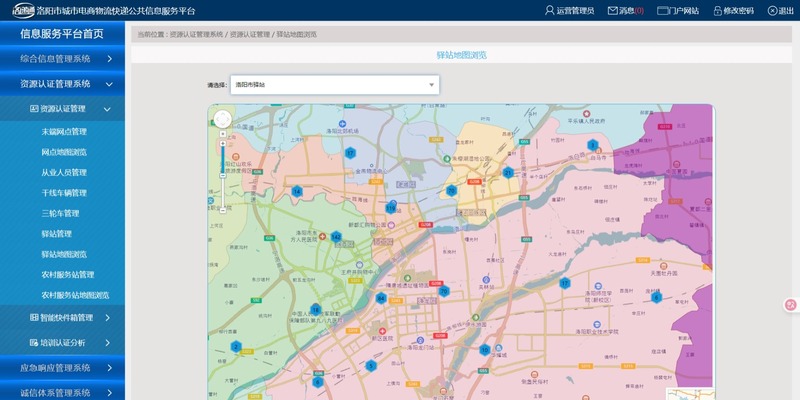800x400 pixels.
Task: Click the 资源认证管理 sidebar icon
Action: pyautogui.click(x=34, y=109)
